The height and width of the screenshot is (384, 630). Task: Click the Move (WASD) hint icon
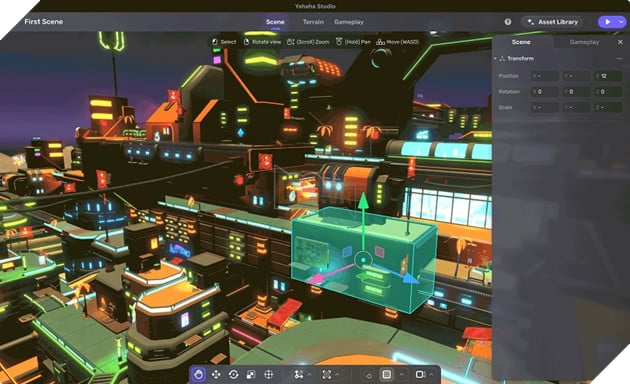click(380, 42)
